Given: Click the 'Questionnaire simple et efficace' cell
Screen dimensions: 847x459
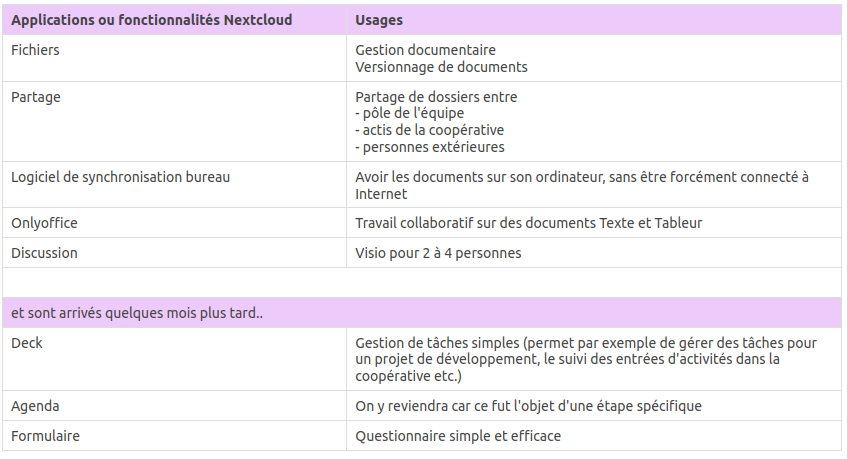Looking at the screenshot, I should (458, 436).
